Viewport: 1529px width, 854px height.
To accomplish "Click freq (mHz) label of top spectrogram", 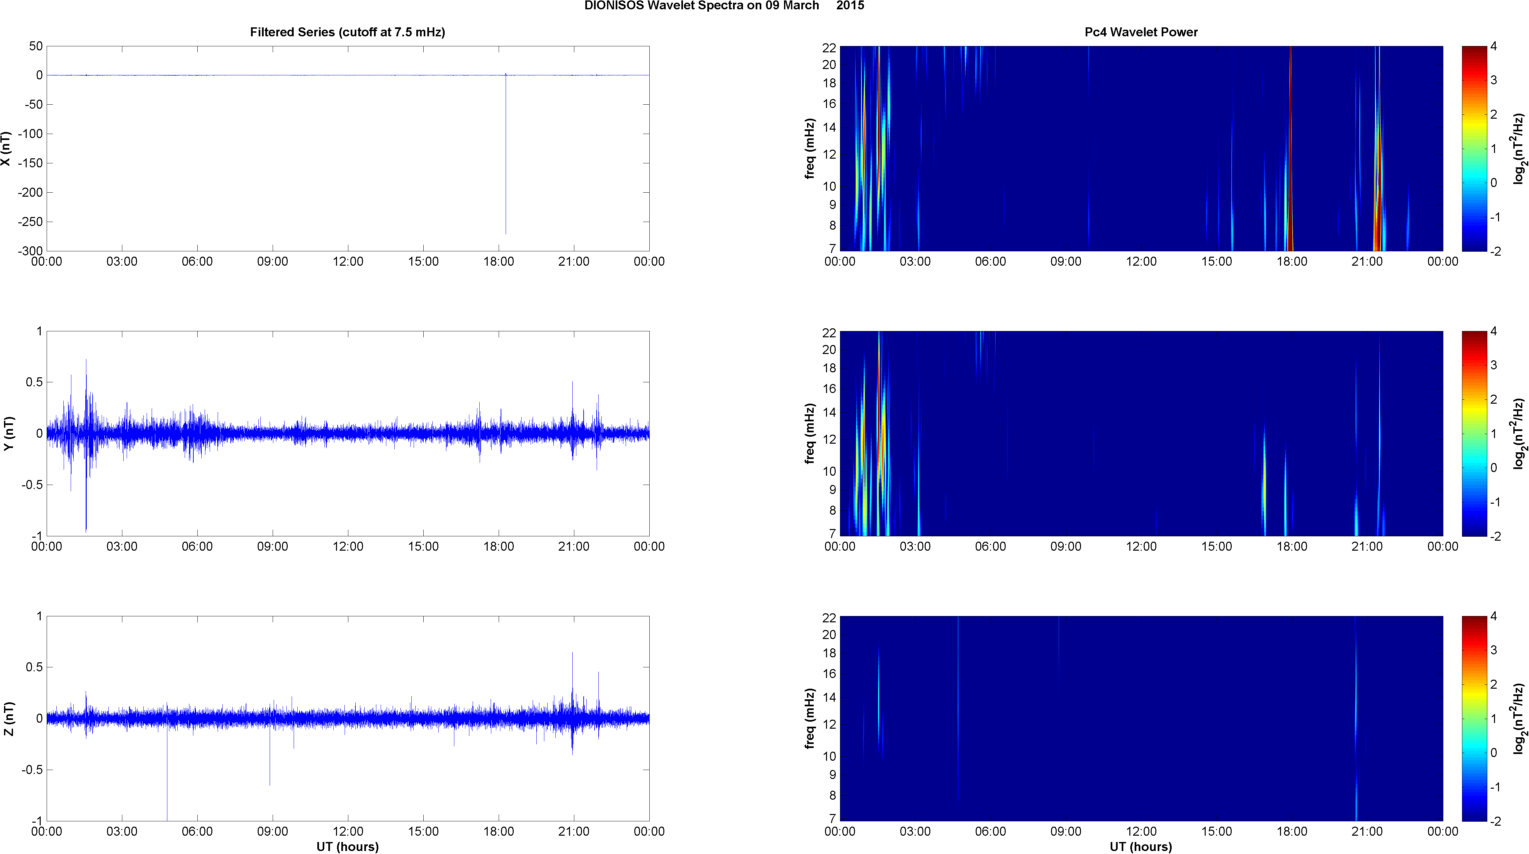I will (x=810, y=149).
